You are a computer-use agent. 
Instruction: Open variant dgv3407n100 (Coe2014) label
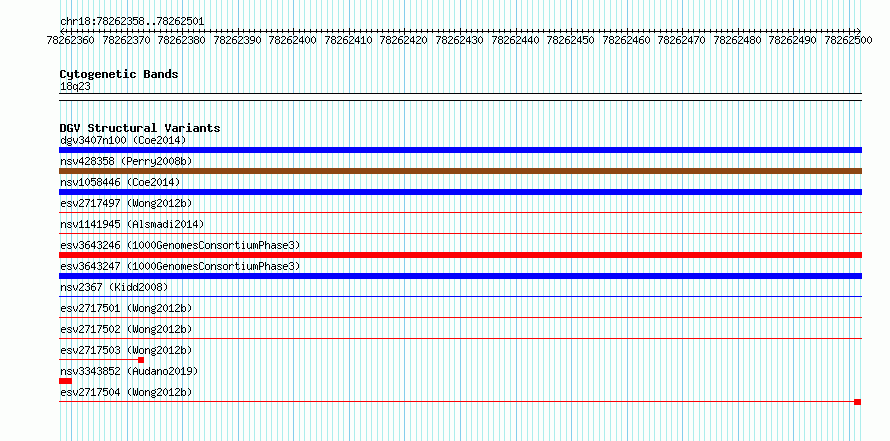[x=123, y=140]
